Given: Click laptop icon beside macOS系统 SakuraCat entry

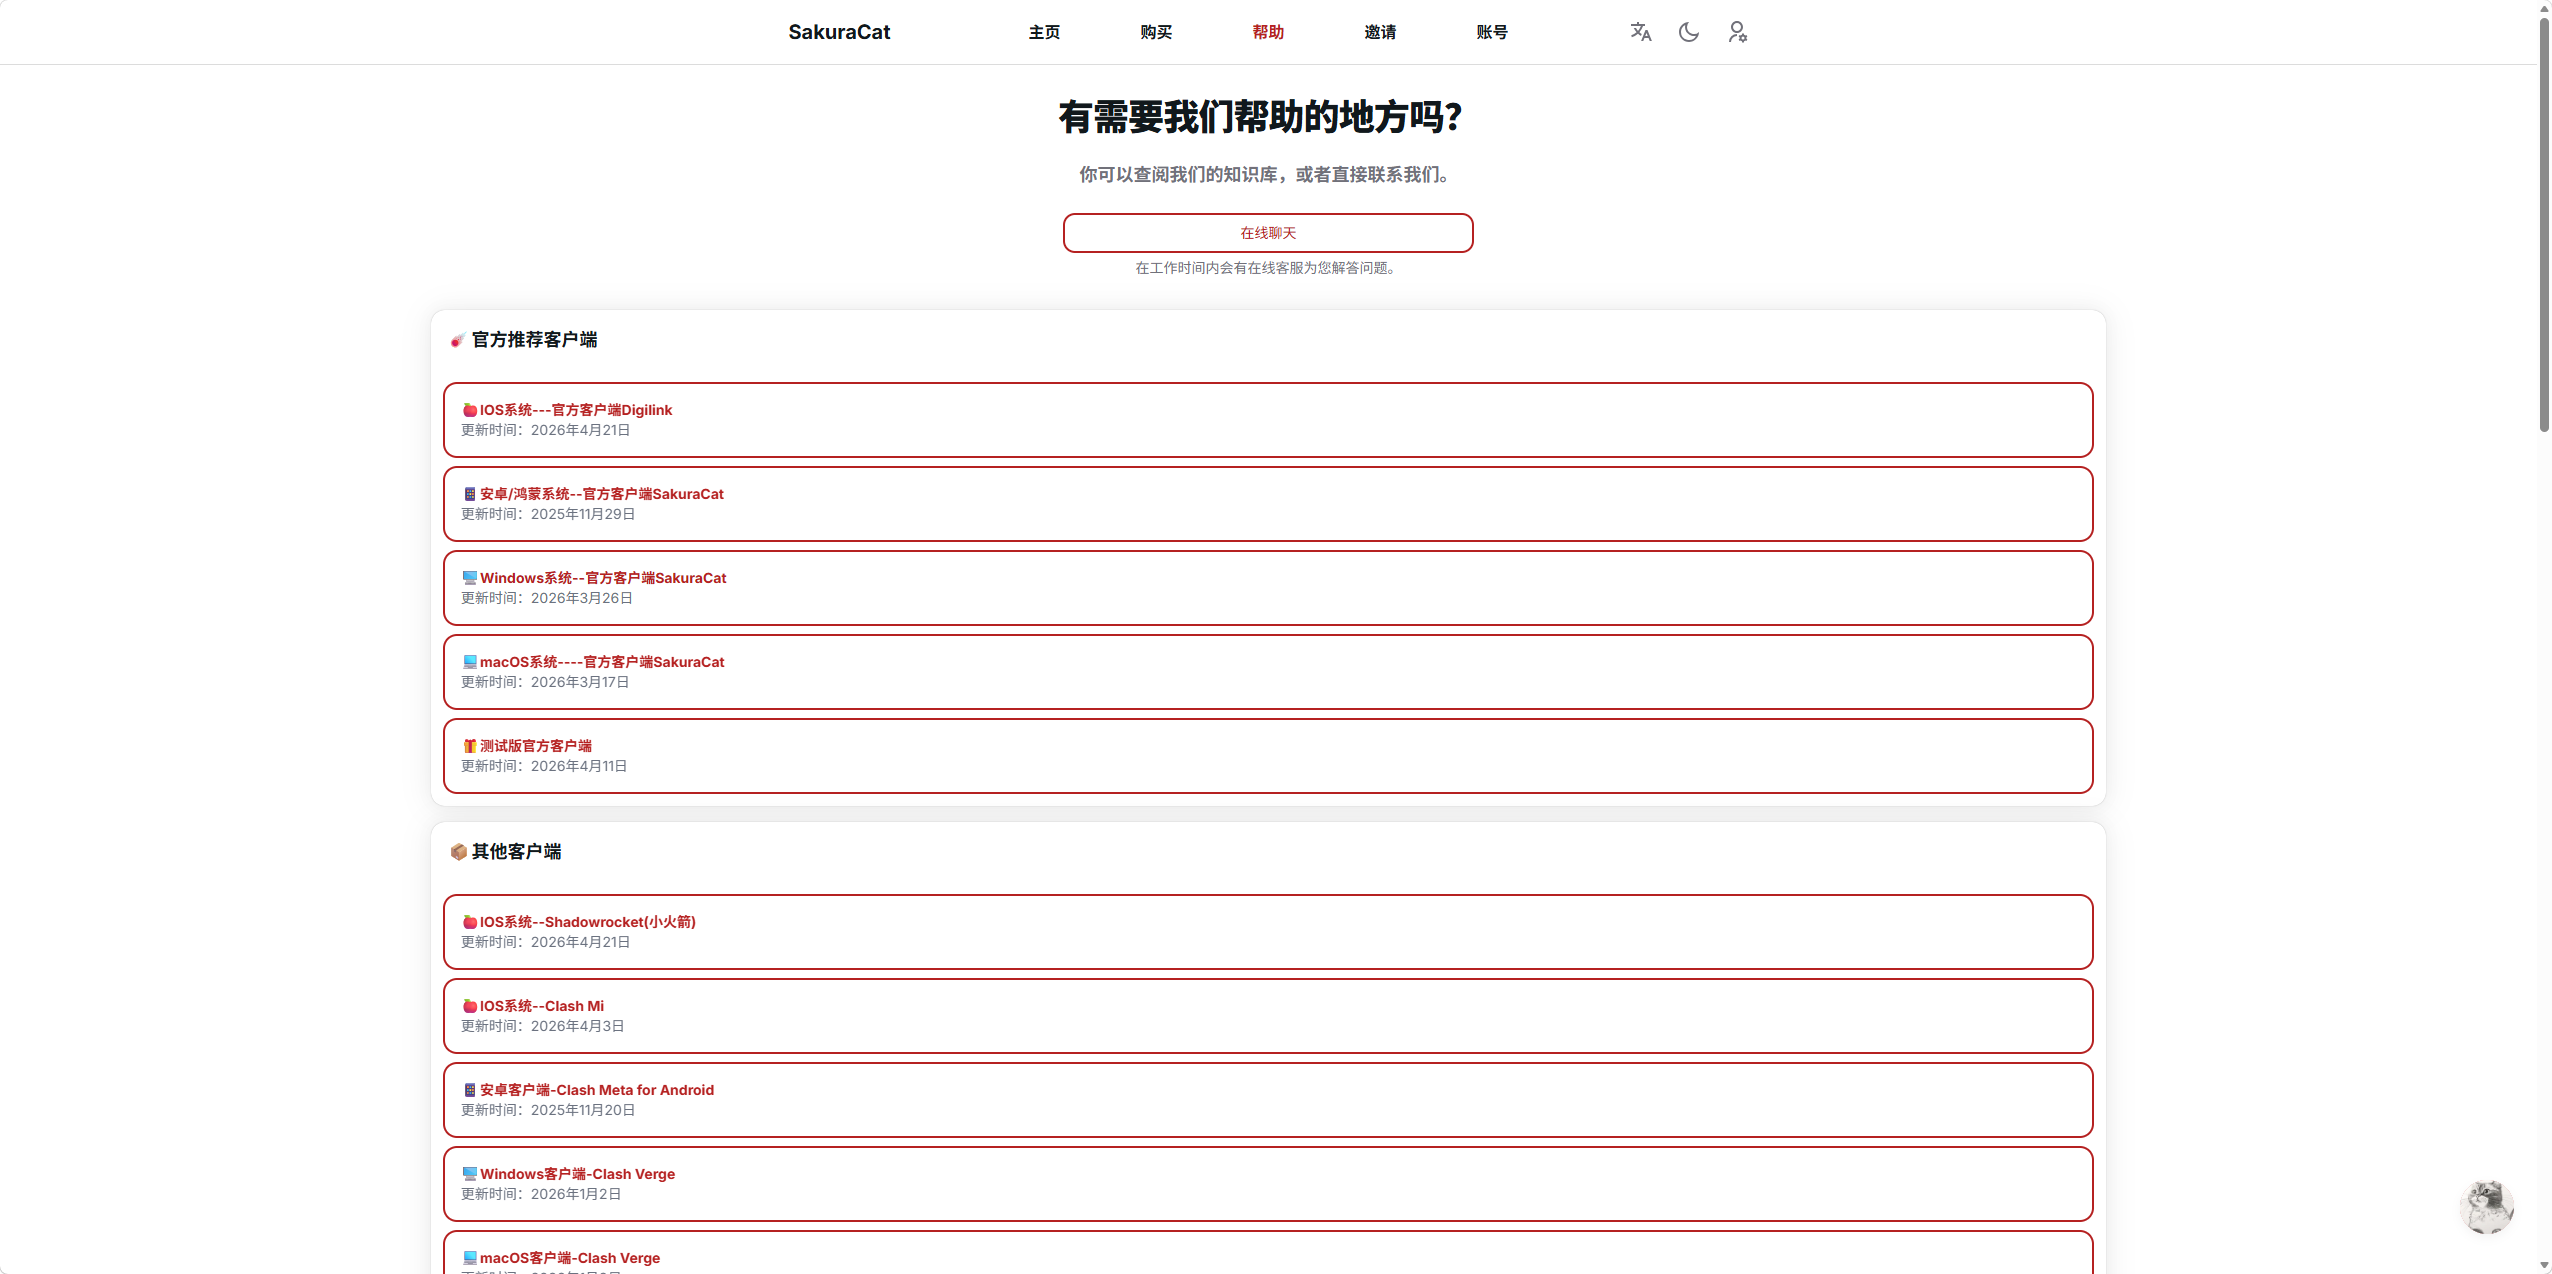Looking at the screenshot, I should coord(469,662).
